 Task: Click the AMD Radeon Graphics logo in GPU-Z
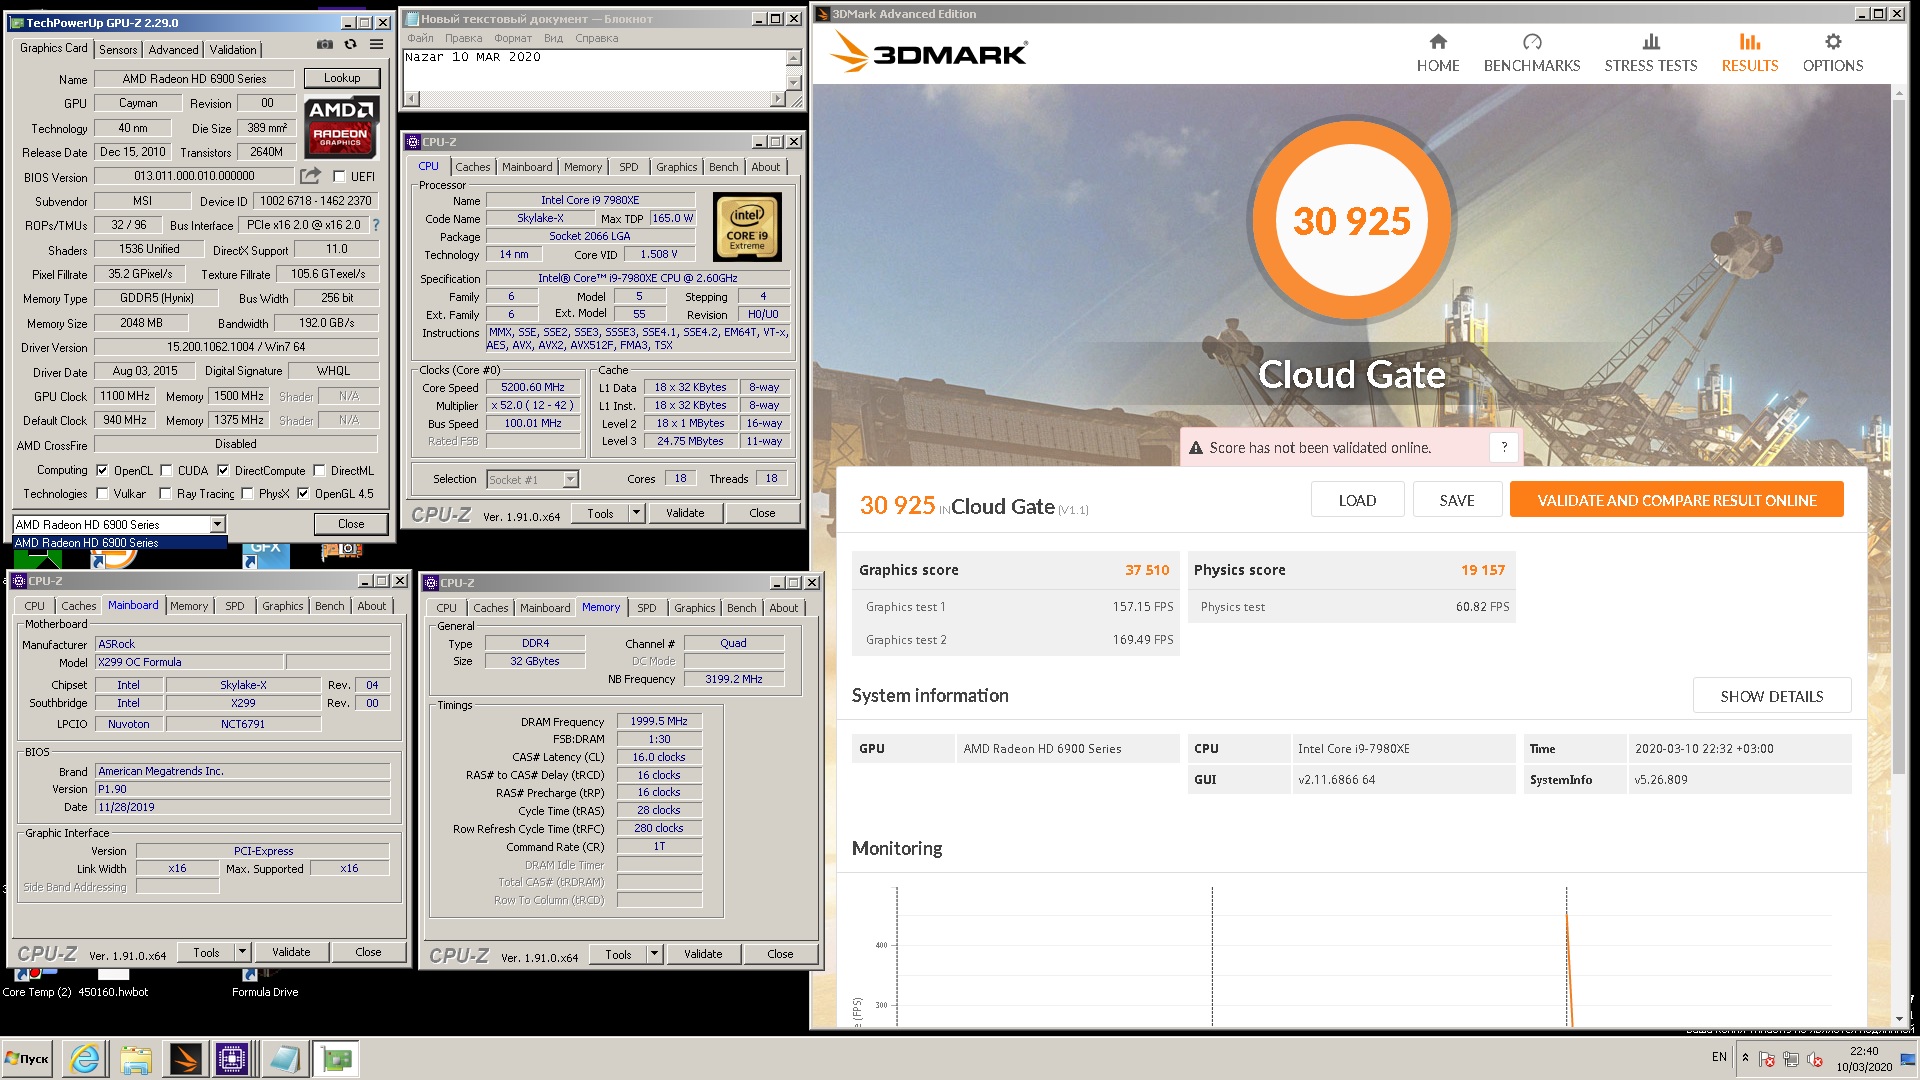[341, 127]
